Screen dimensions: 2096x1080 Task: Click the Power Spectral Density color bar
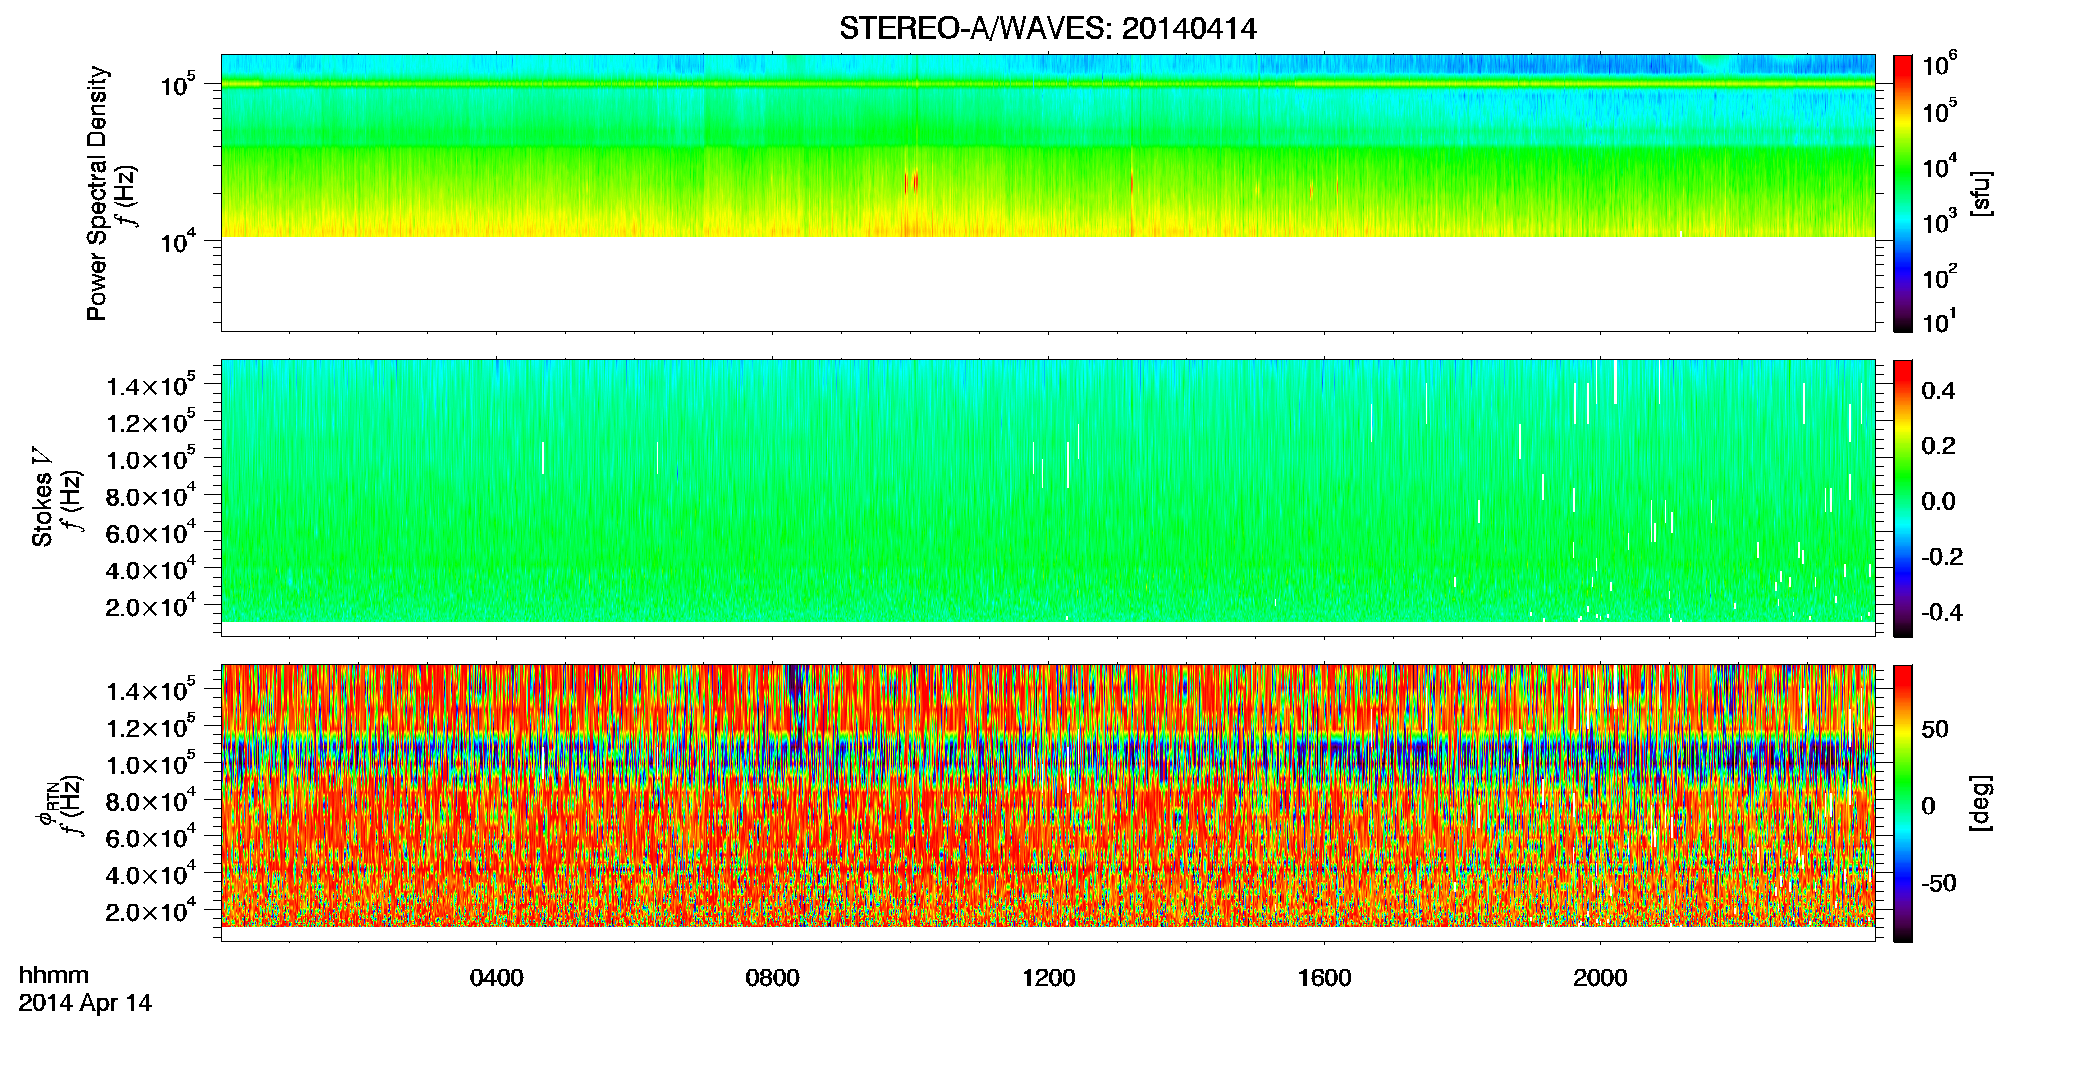click(x=1903, y=193)
